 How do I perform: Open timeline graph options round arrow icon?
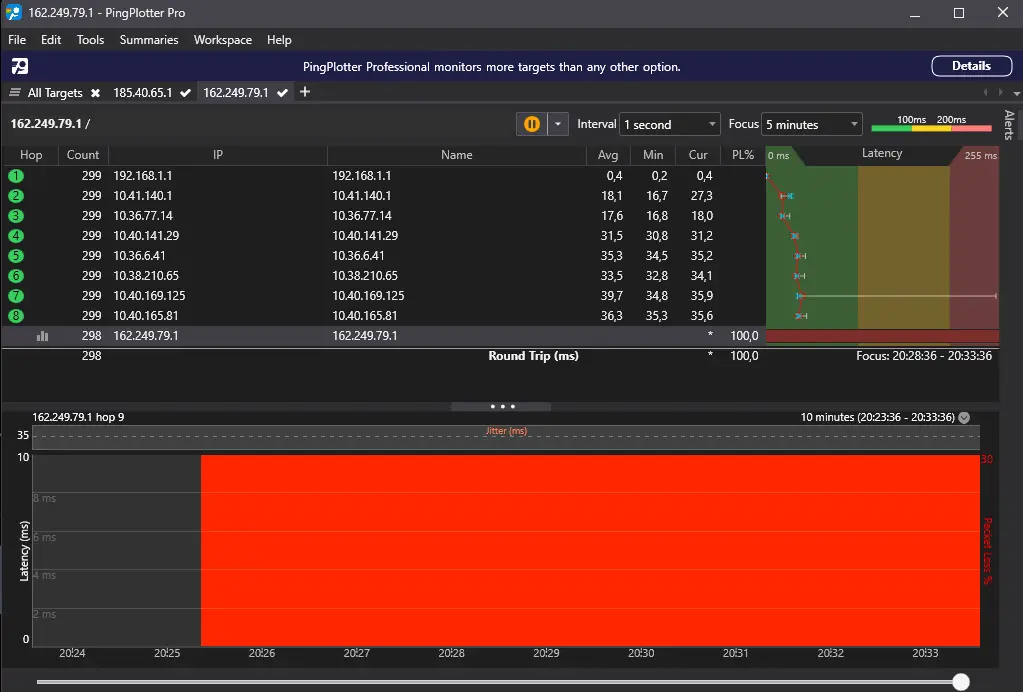(x=964, y=417)
